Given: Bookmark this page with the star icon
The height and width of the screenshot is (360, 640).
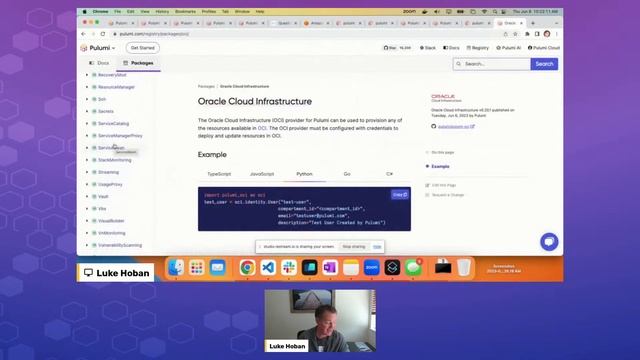Looking at the screenshot, I should pos(515,34).
